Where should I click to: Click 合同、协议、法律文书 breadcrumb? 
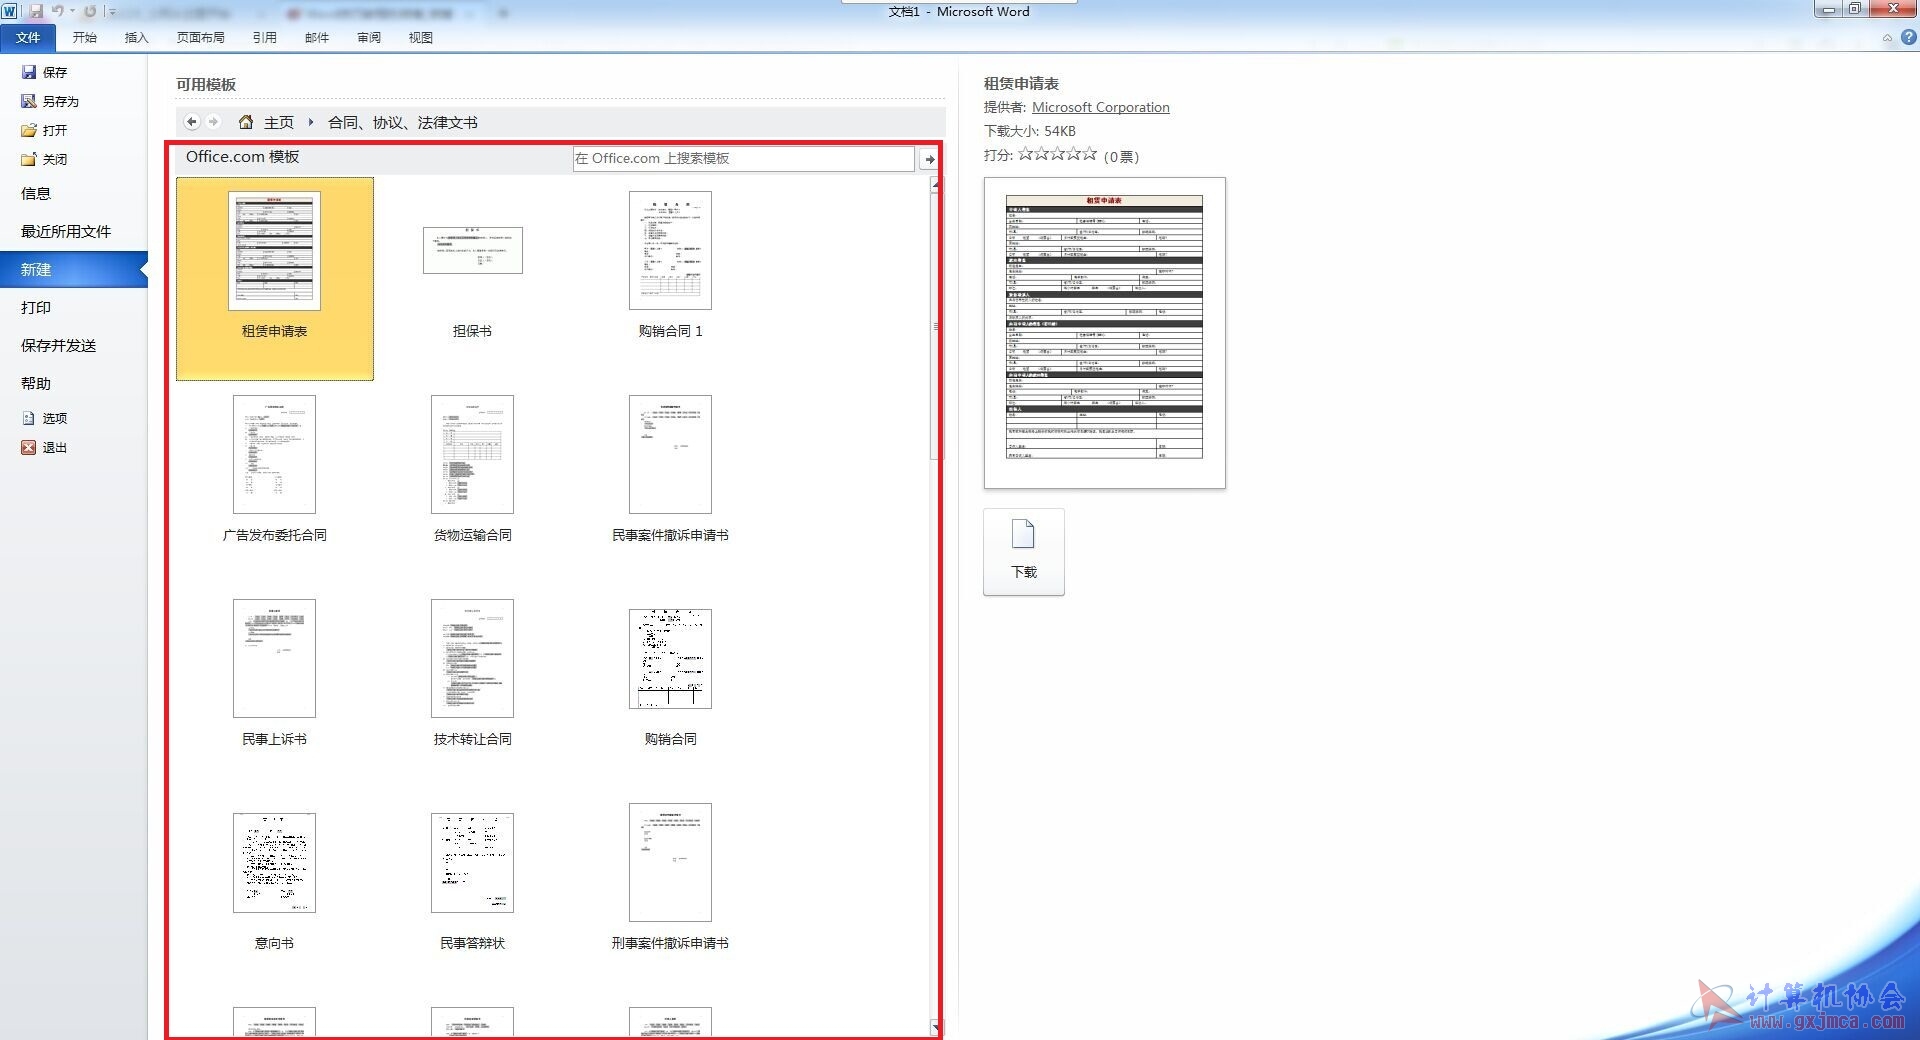(x=402, y=122)
